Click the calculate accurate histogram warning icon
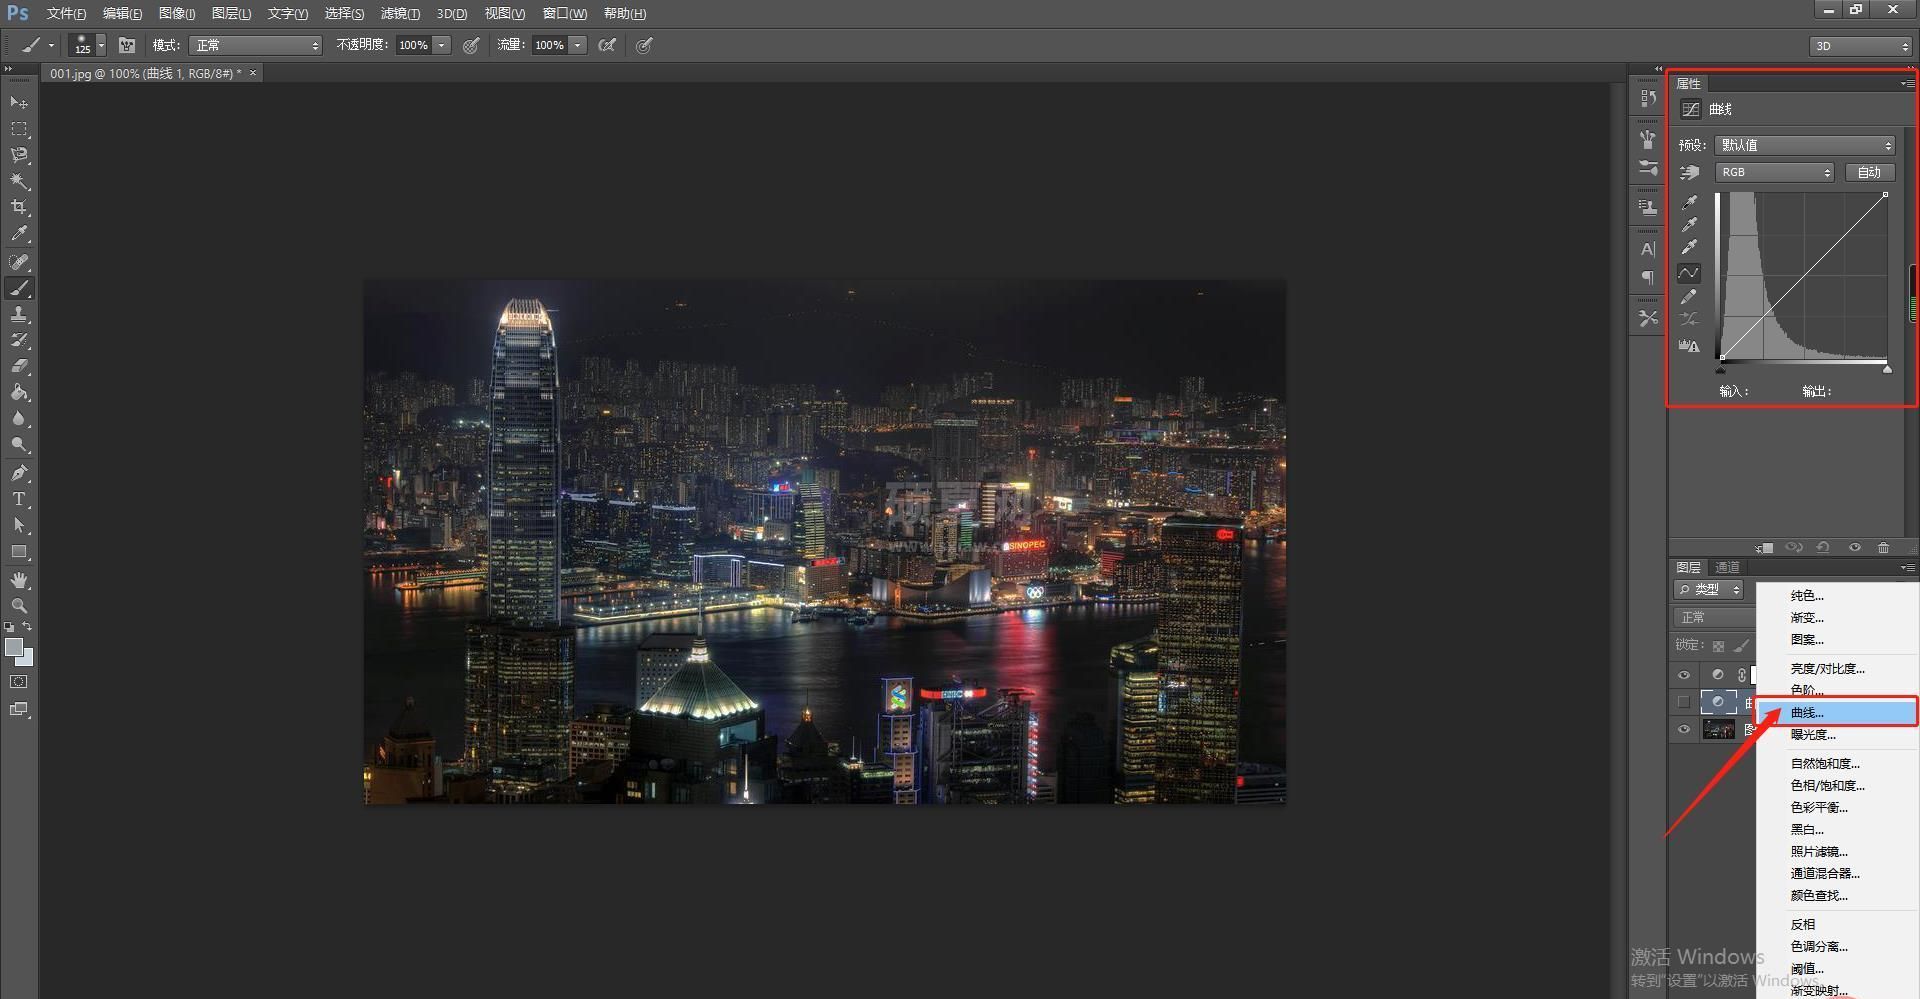The height and width of the screenshot is (999, 1920). tap(1689, 346)
